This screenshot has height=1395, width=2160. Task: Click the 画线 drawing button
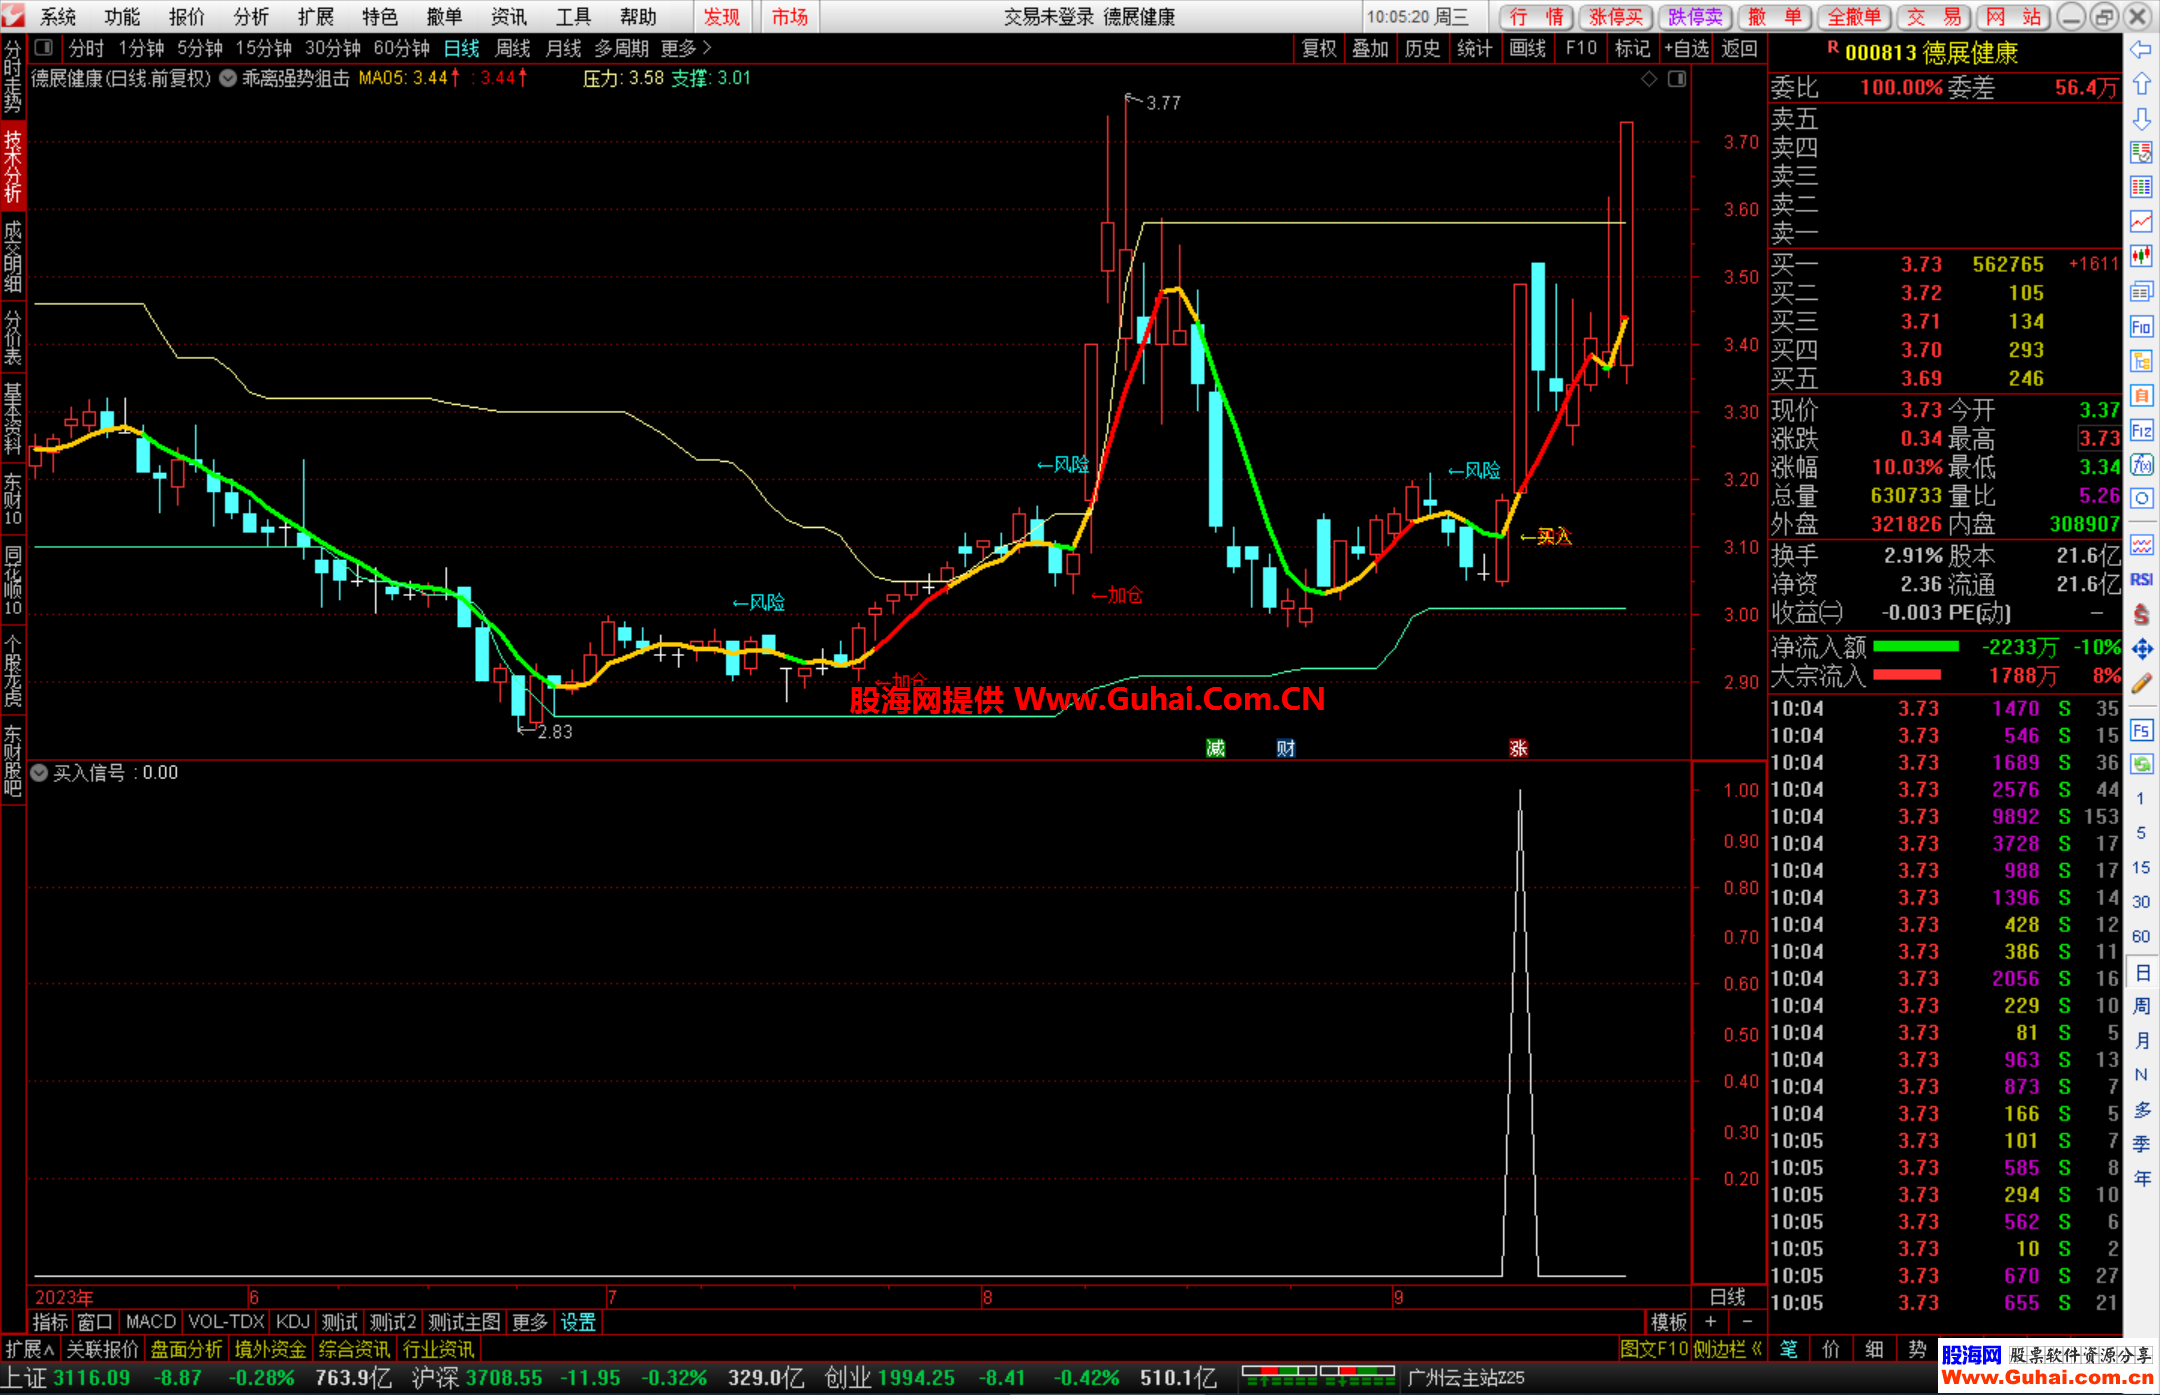(1527, 48)
